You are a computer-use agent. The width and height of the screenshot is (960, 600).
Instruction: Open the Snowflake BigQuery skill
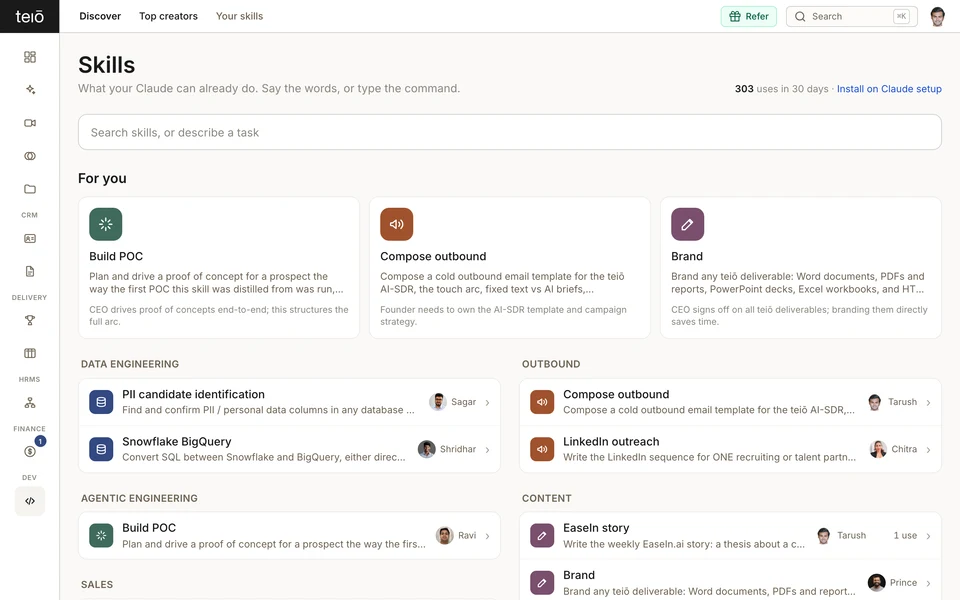coord(289,449)
